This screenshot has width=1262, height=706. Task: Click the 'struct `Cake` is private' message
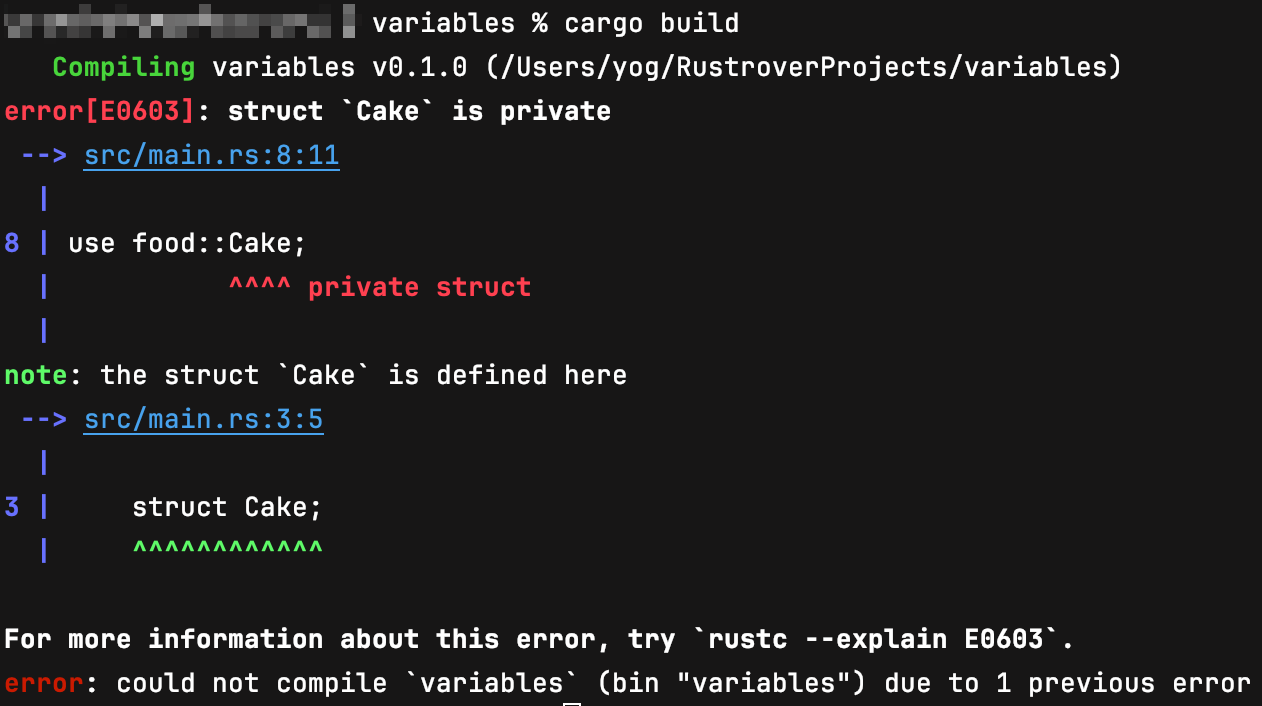coord(419,111)
